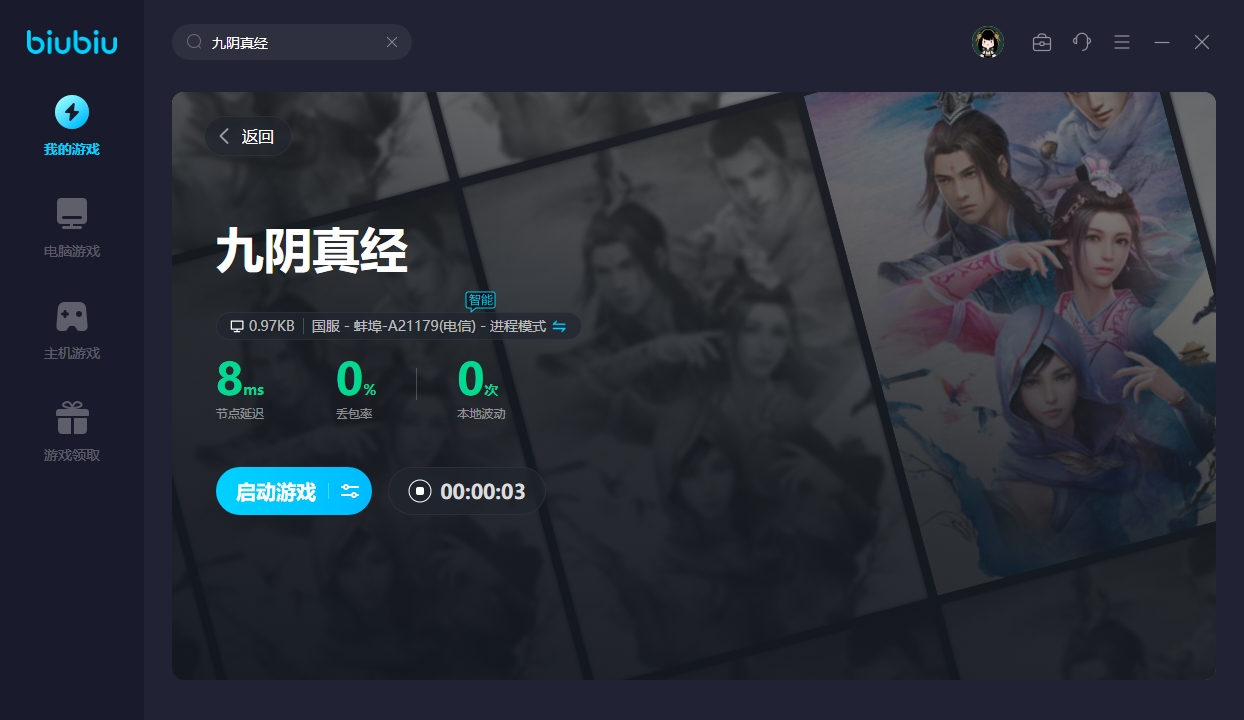1244x720 pixels.
Task: Stop acceleration with the stop button
Action: [420, 491]
